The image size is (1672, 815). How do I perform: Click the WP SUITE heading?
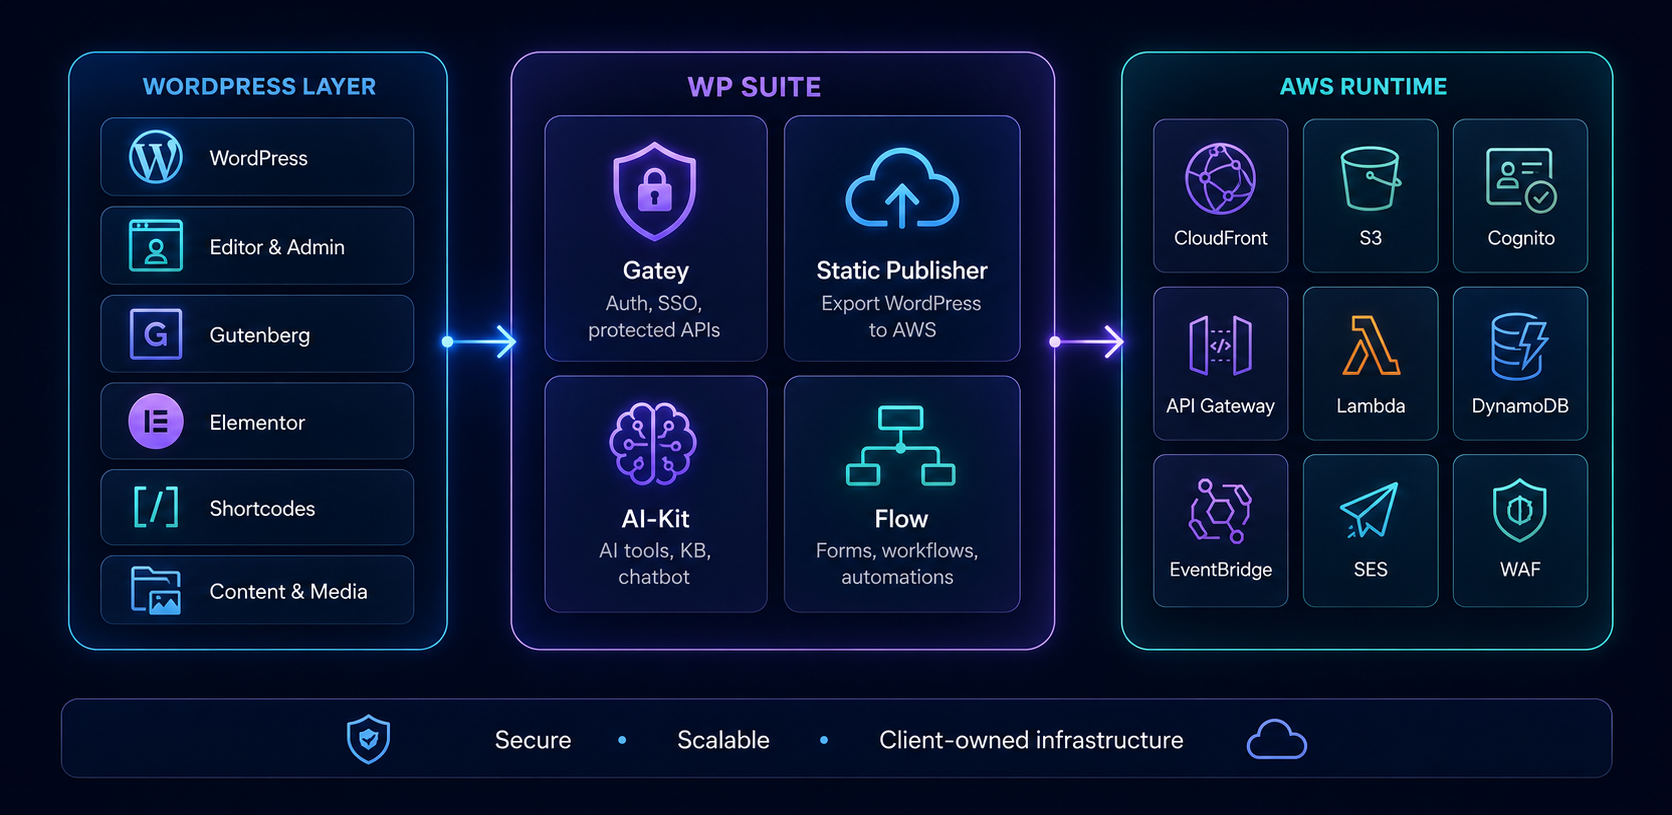pyautogui.click(x=754, y=87)
